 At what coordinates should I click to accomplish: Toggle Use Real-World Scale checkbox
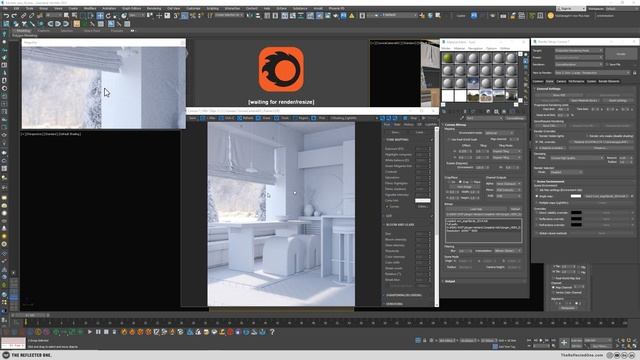point(449,139)
